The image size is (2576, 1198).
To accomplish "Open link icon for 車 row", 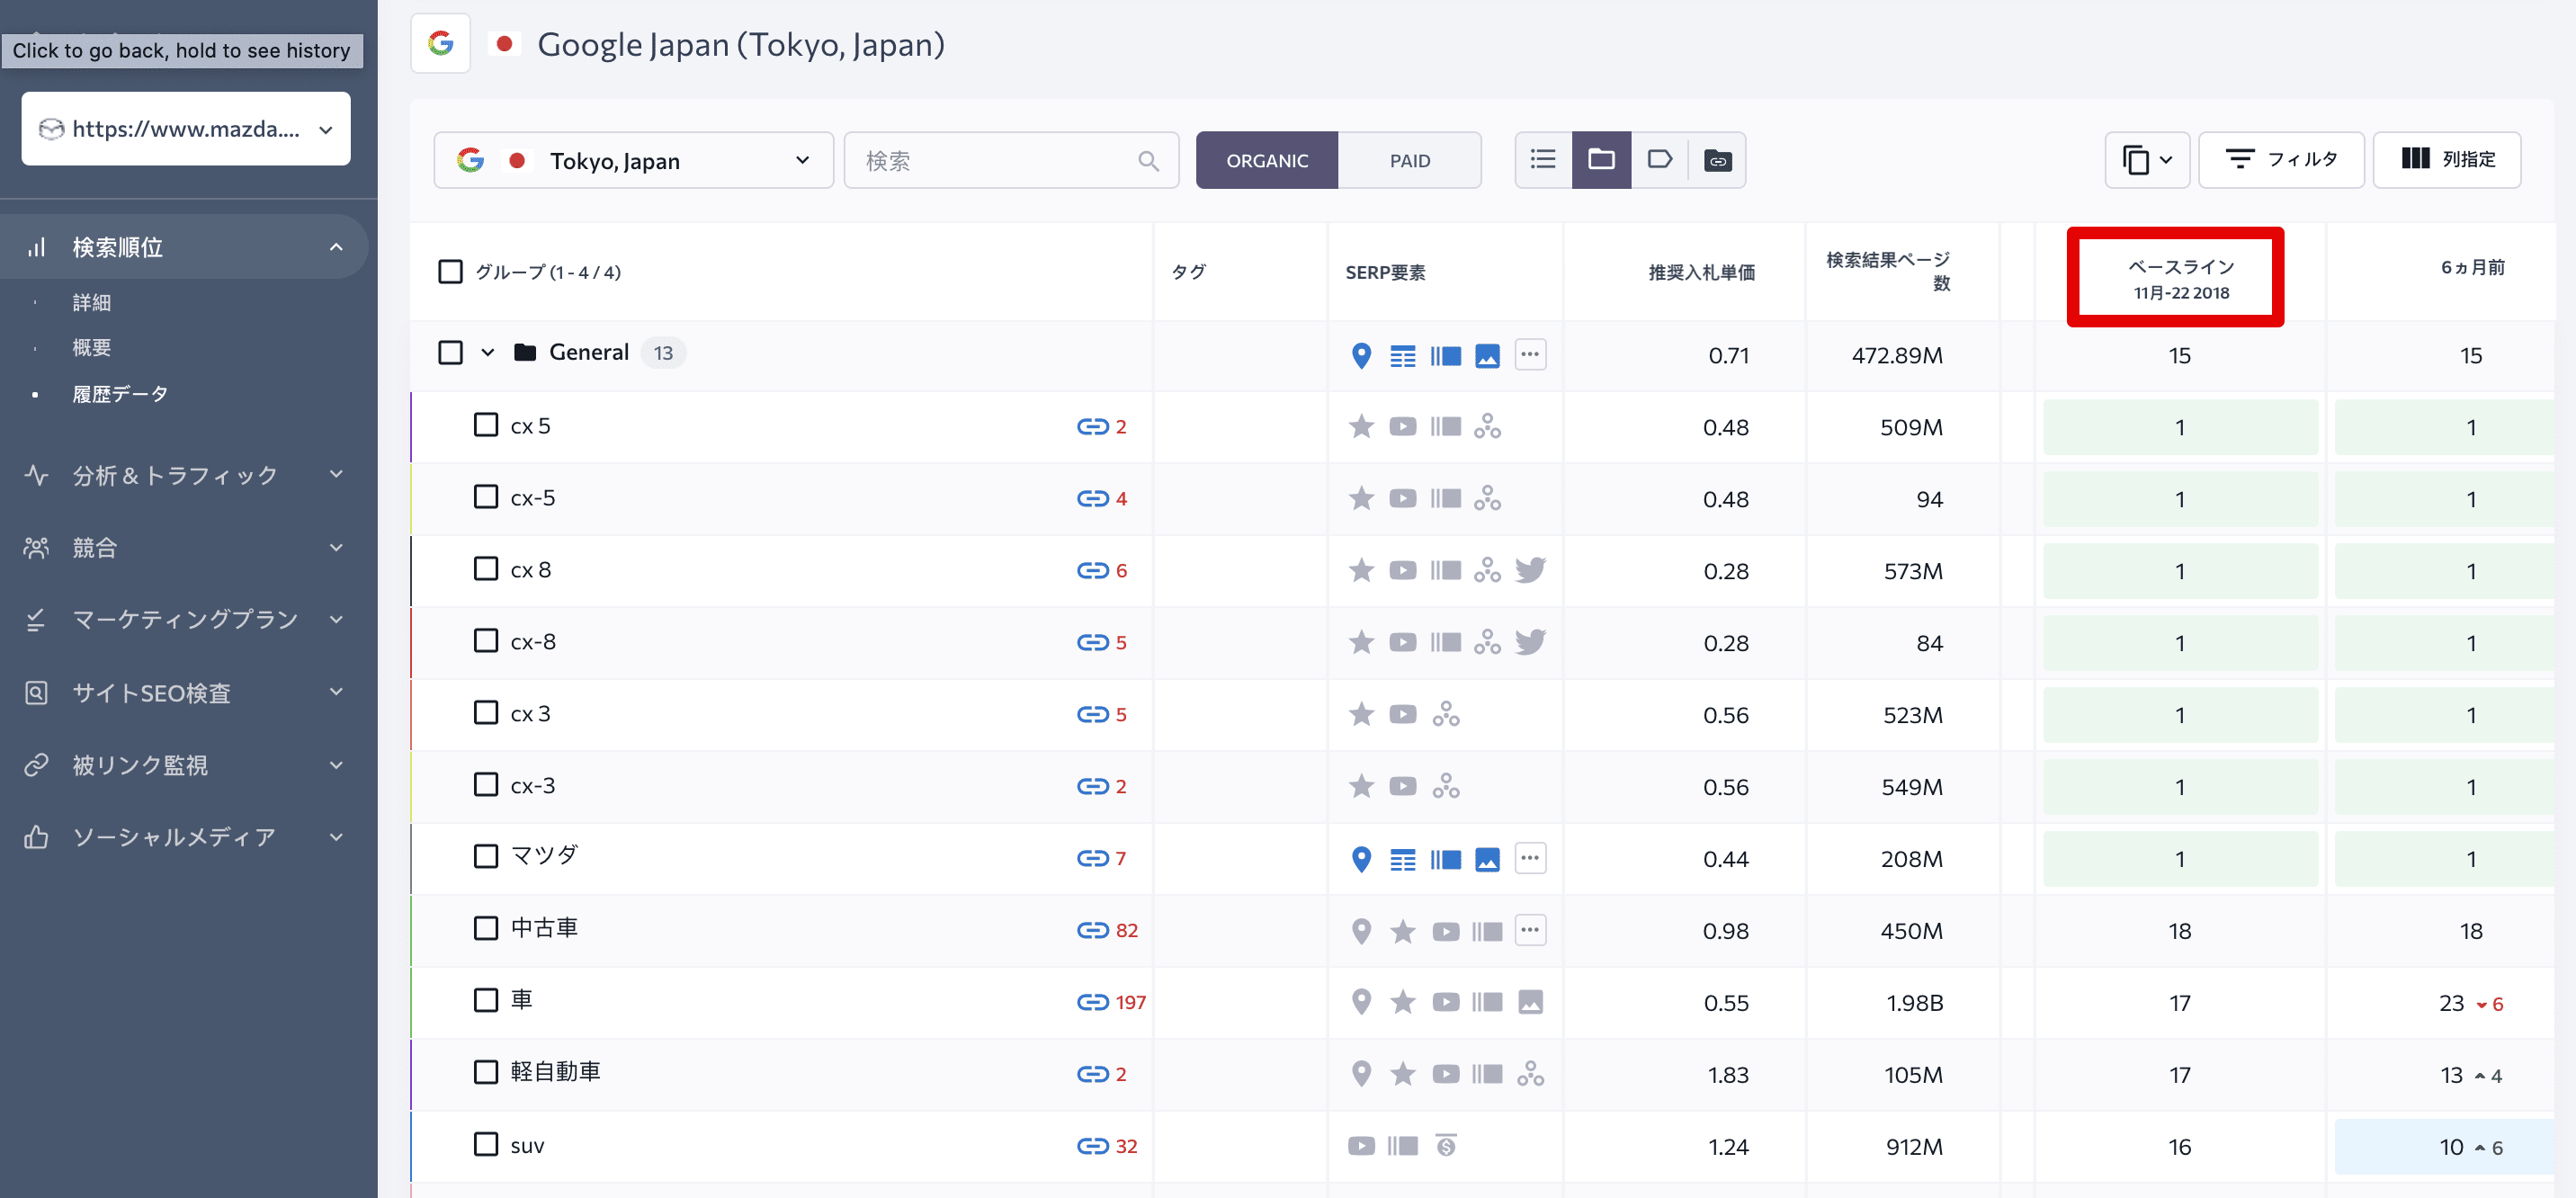I will [1092, 1003].
